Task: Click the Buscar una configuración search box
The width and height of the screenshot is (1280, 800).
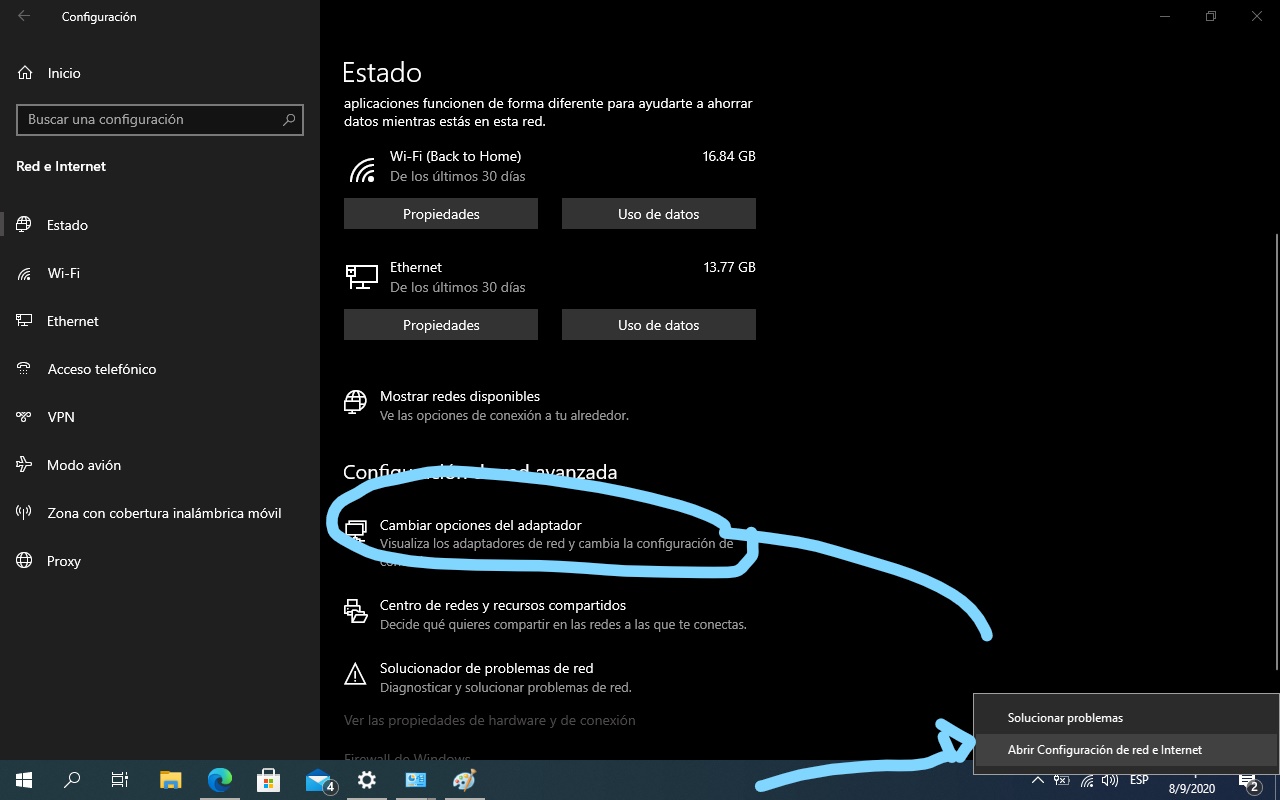Action: [160, 119]
